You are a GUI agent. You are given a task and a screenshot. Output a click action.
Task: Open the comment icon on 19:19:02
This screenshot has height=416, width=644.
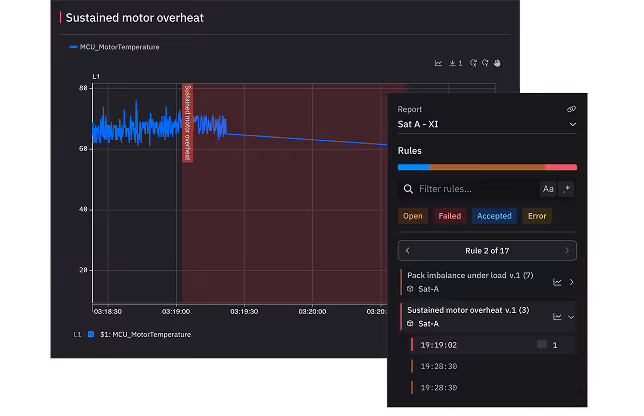pyautogui.click(x=542, y=345)
